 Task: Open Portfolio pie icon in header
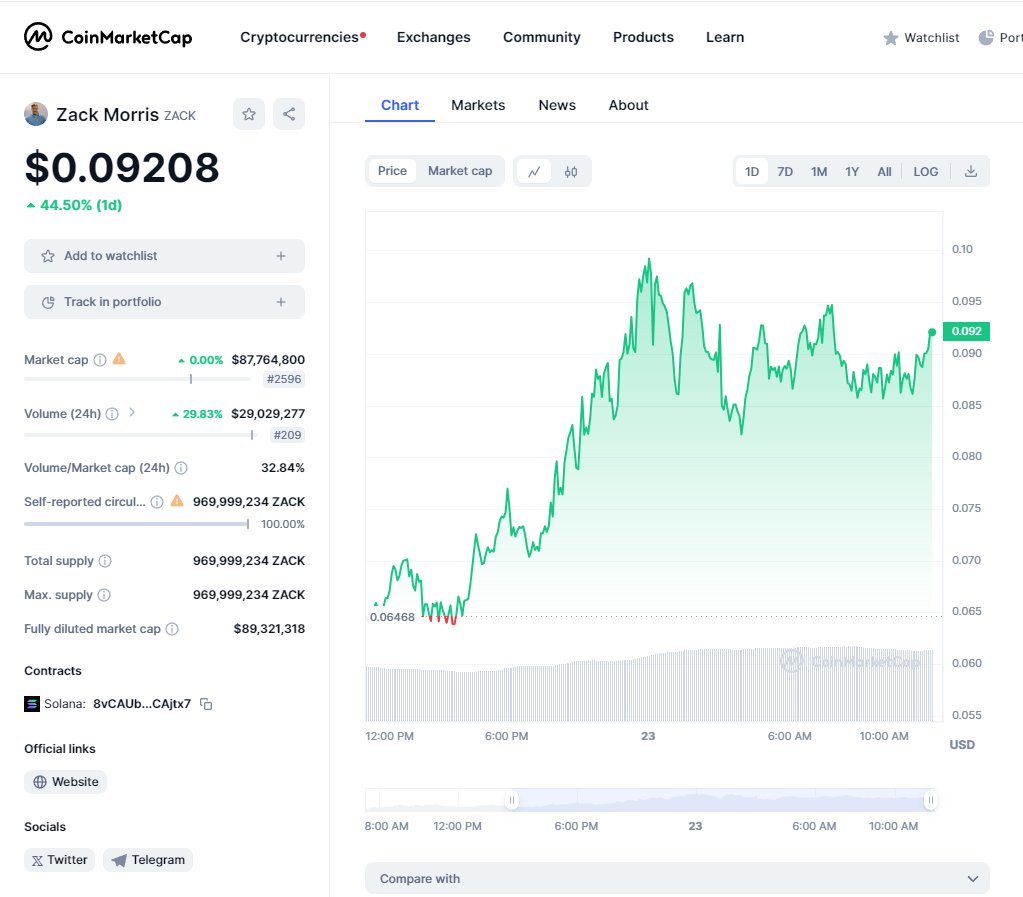click(986, 38)
